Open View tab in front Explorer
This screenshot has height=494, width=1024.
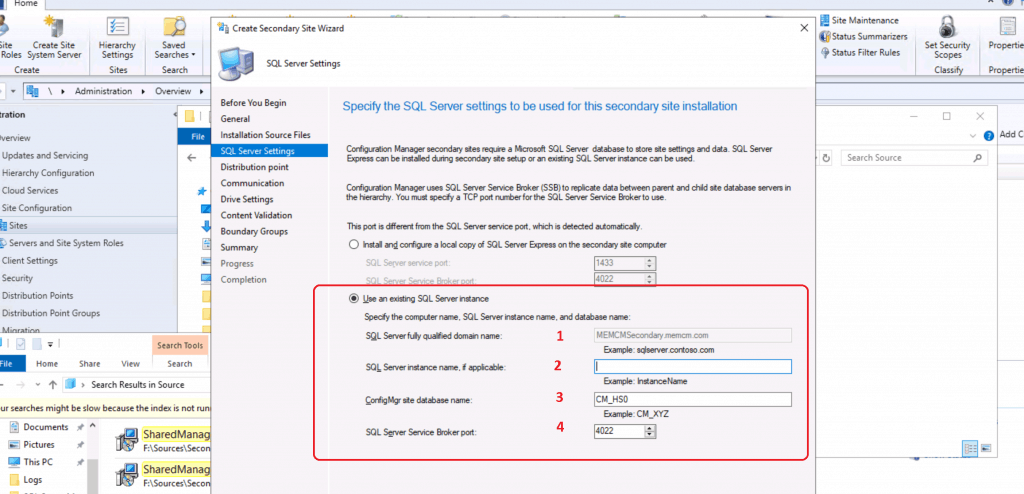tap(131, 364)
